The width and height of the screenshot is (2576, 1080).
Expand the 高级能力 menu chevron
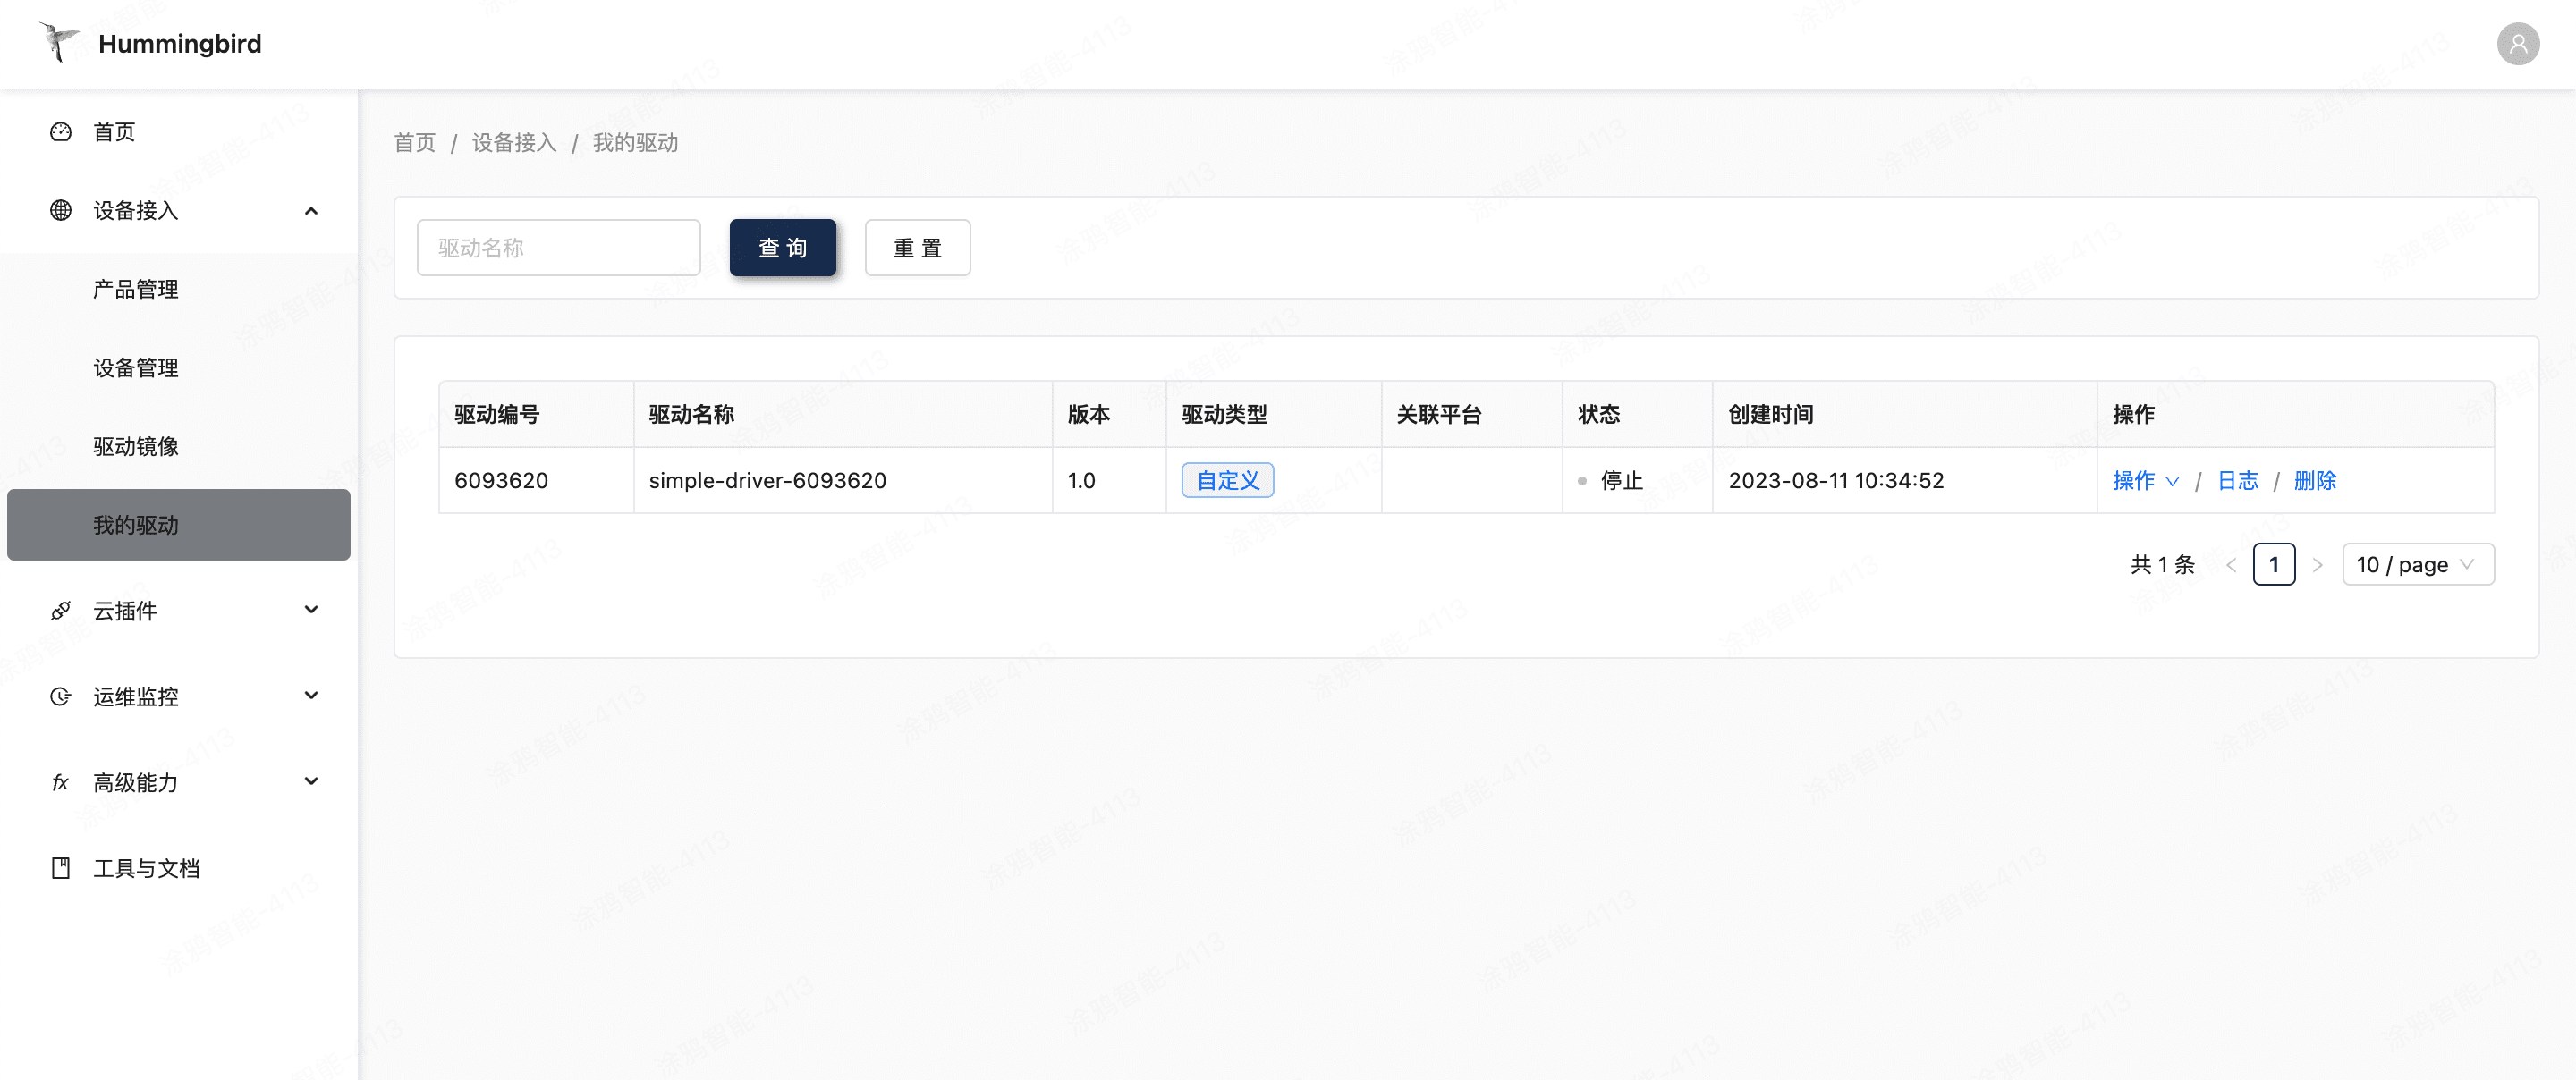tap(311, 782)
